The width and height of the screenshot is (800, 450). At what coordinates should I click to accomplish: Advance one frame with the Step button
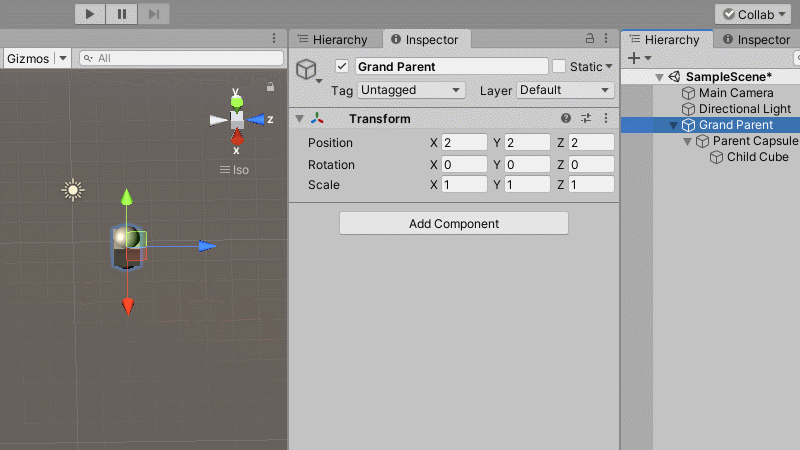(x=154, y=14)
